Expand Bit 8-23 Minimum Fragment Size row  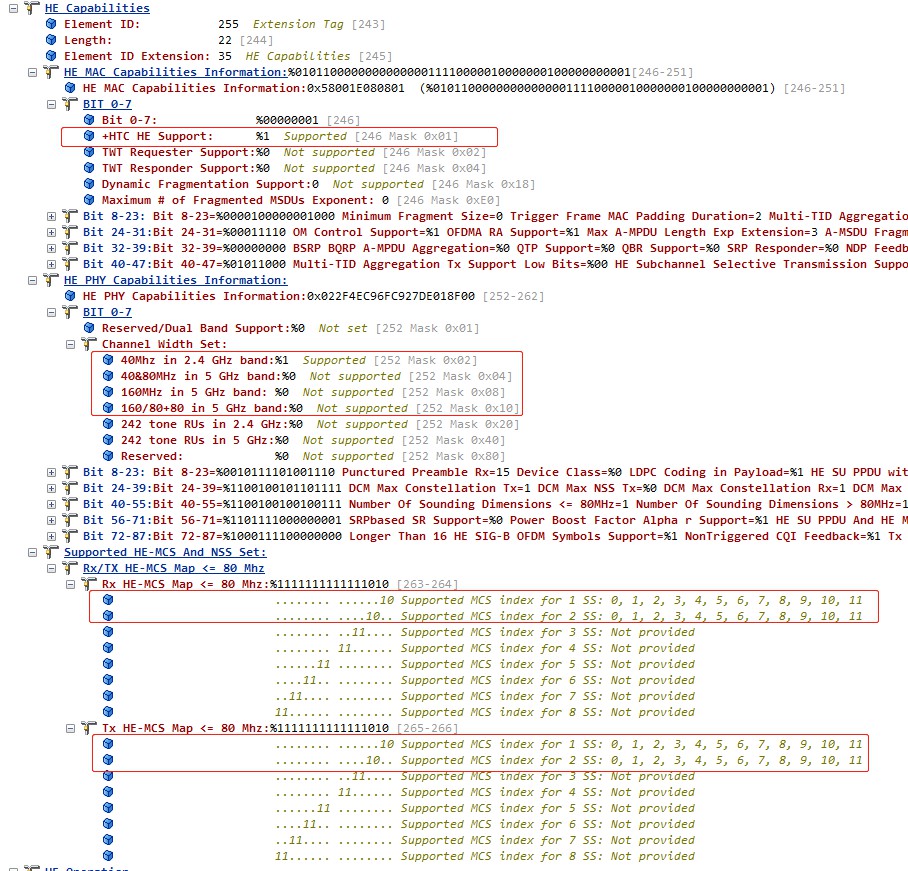point(52,216)
